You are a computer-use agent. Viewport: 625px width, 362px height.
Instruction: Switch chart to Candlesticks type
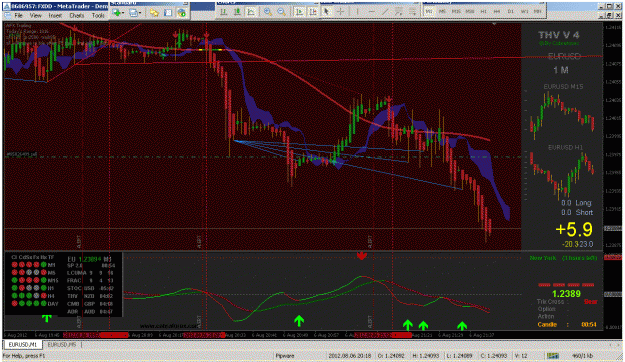pos(237,12)
